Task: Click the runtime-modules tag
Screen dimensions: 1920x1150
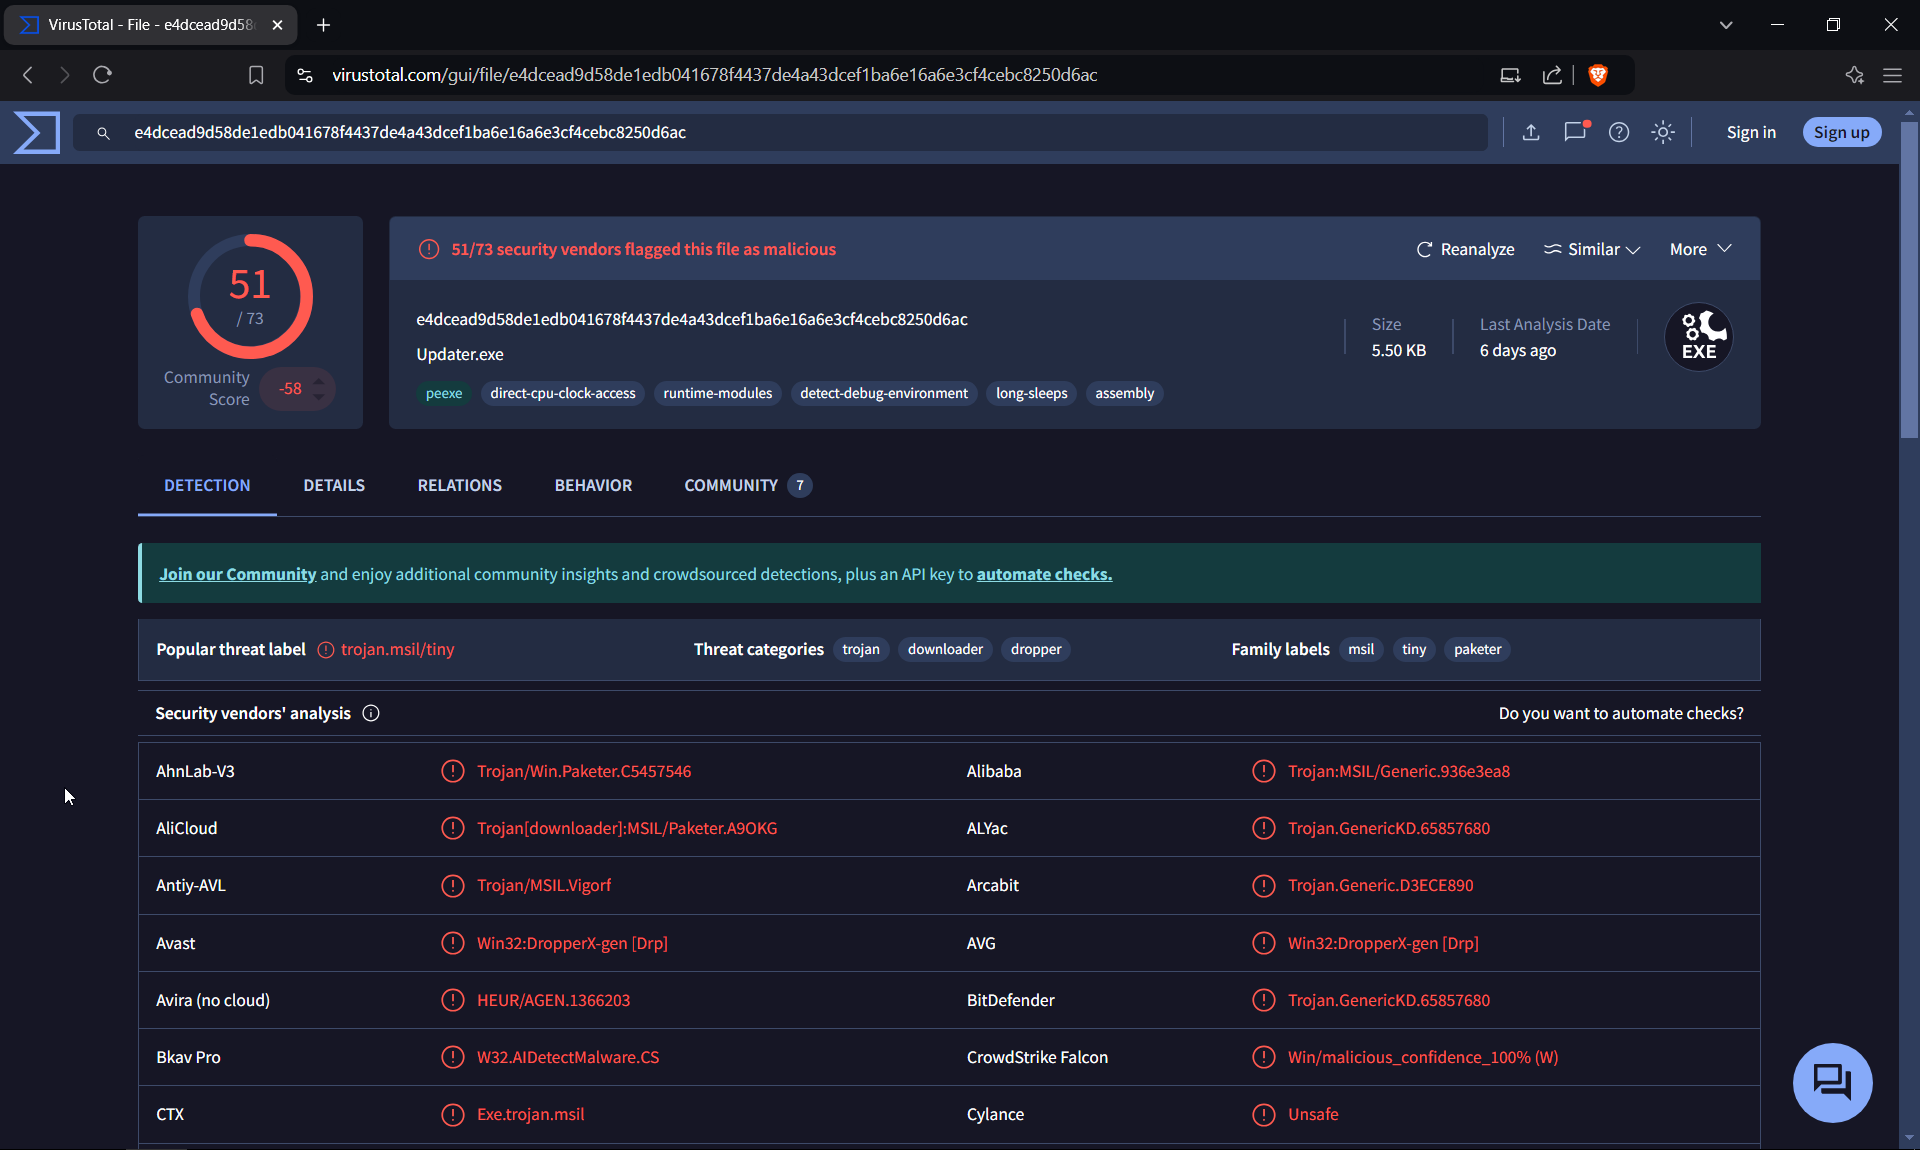Action: pos(718,393)
